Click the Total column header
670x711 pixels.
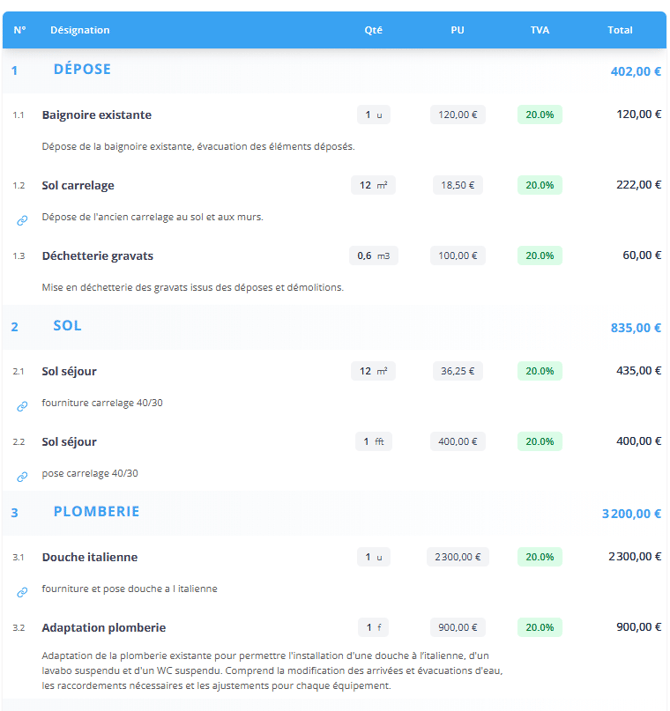(619, 30)
